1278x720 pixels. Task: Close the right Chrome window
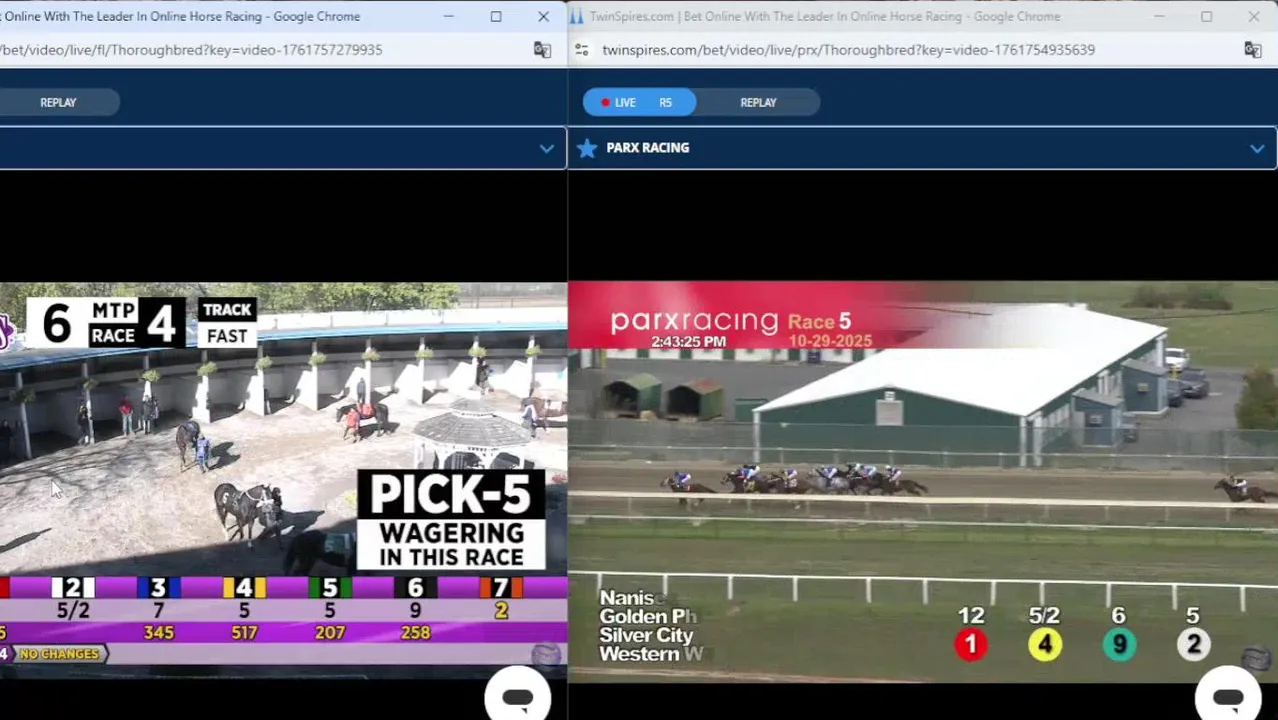pyautogui.click(x=1254, y=16)
